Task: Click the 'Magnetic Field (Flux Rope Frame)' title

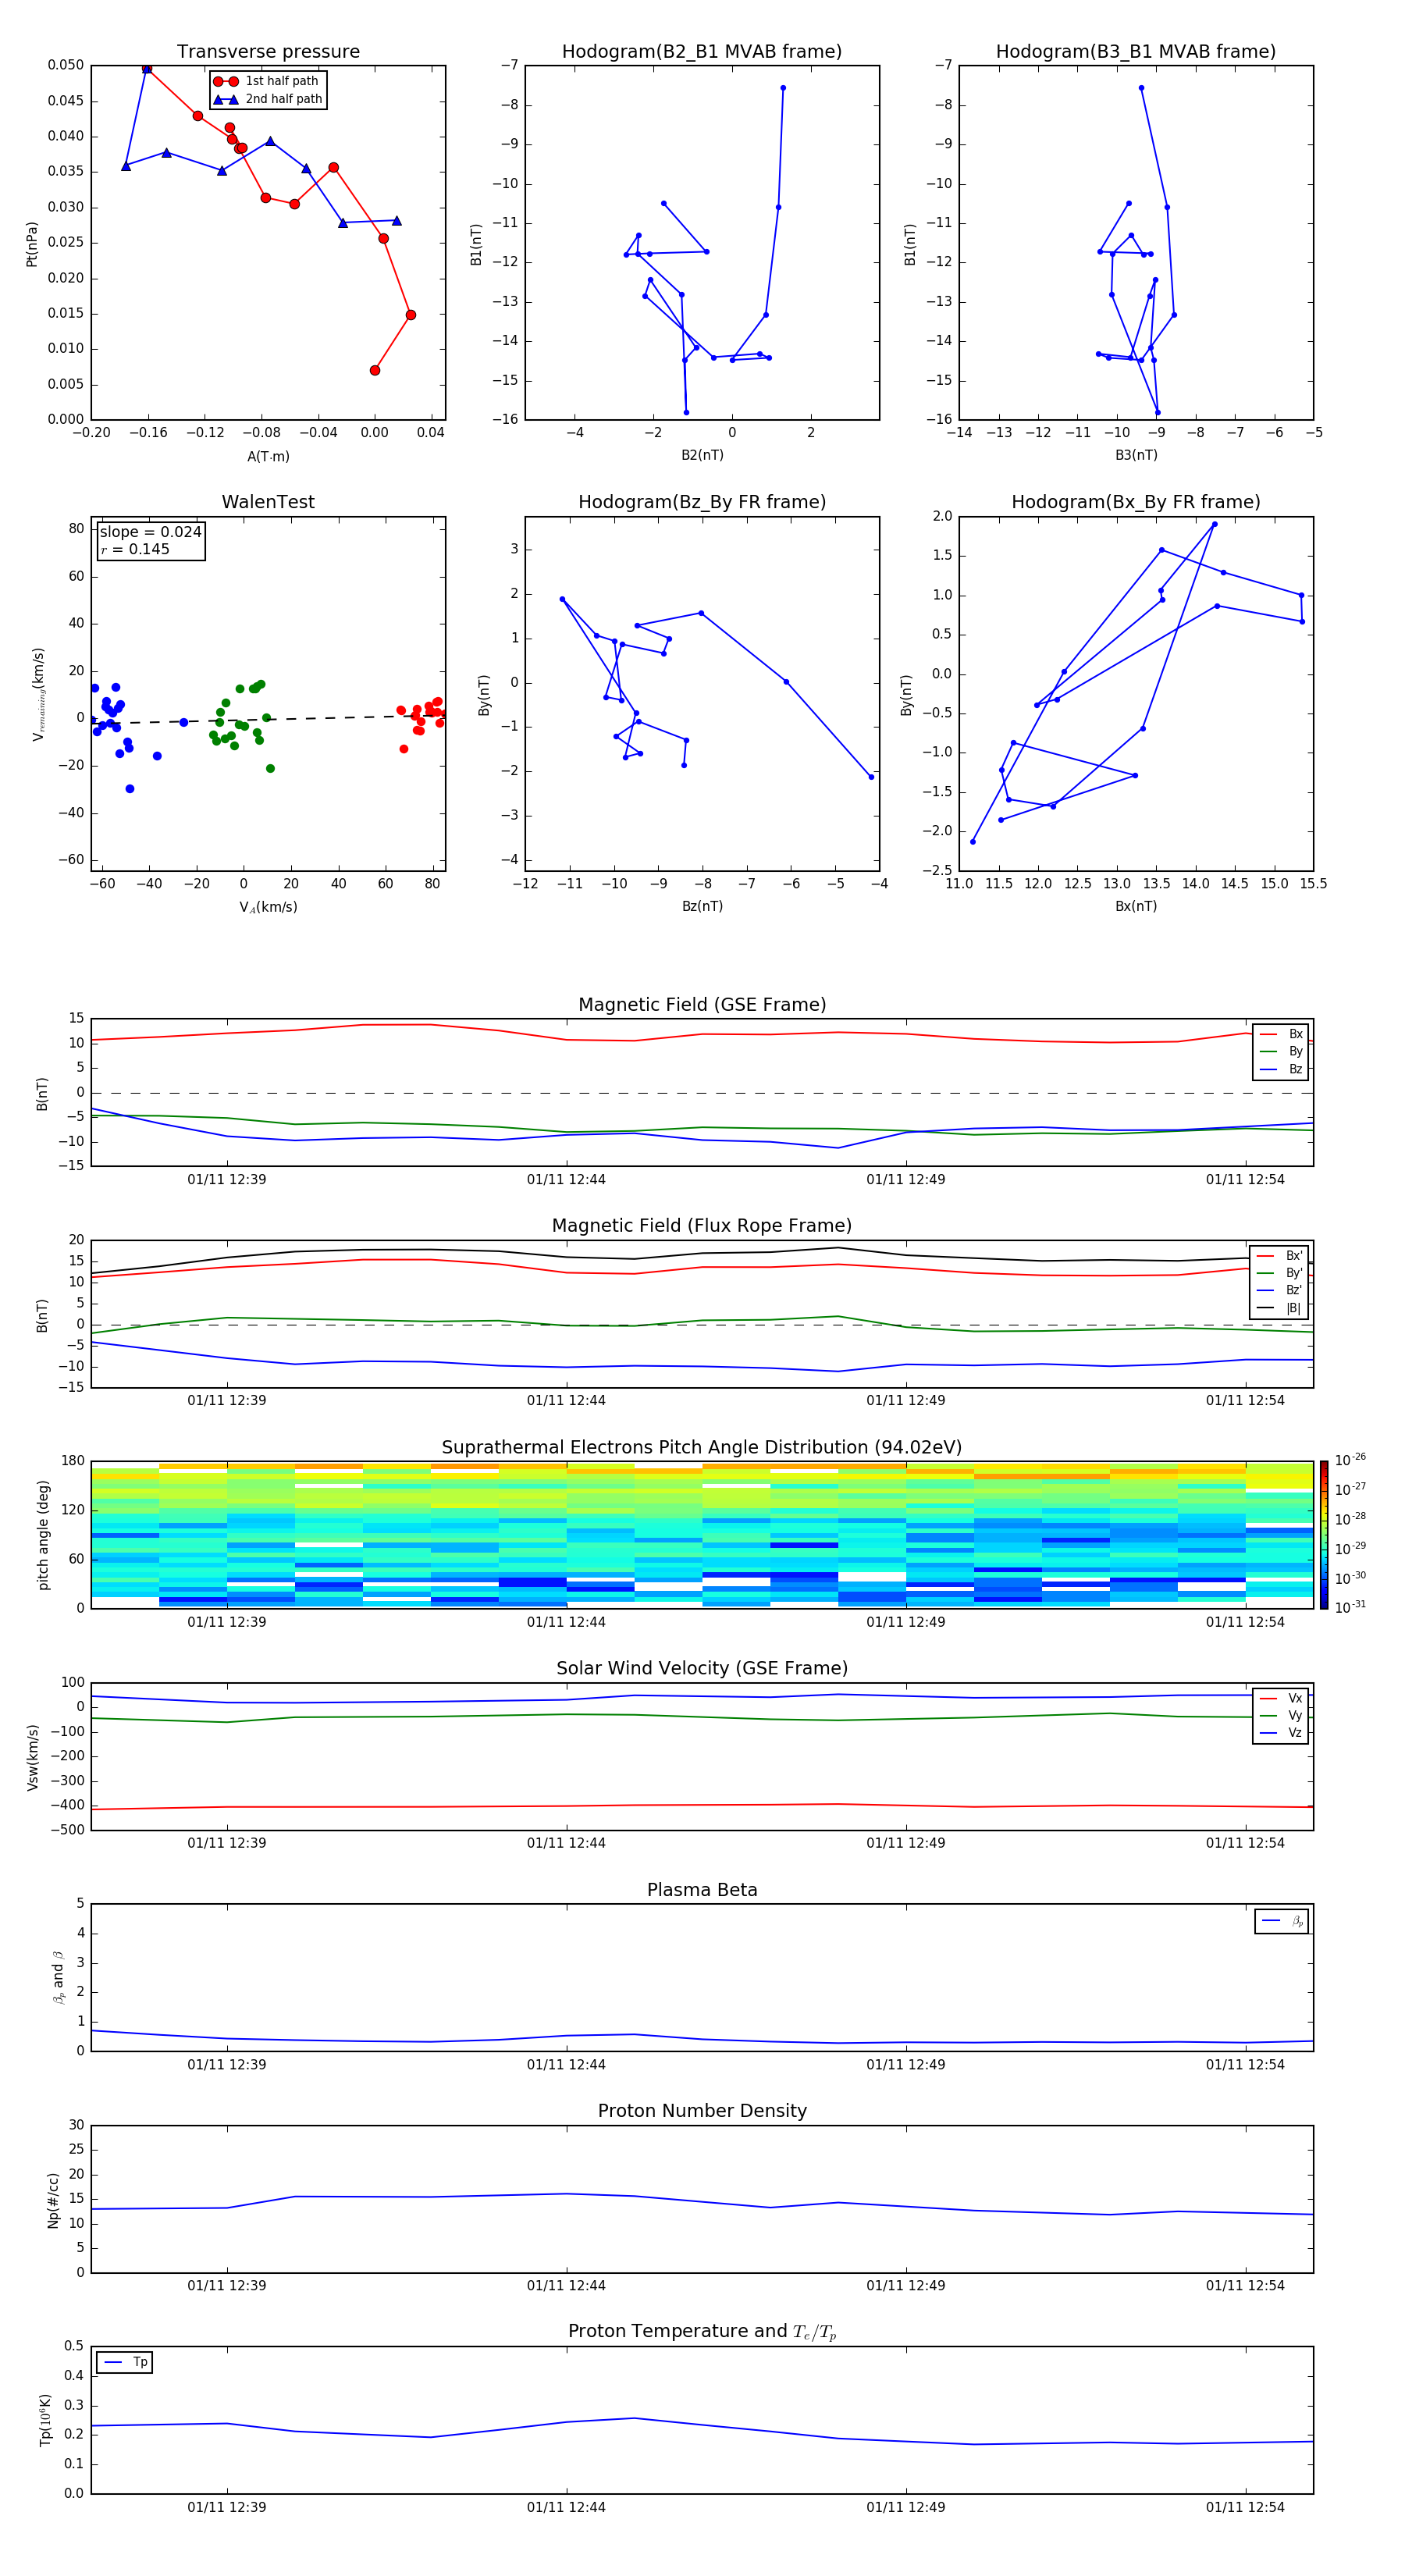Action: click(x=701, y=1226)
